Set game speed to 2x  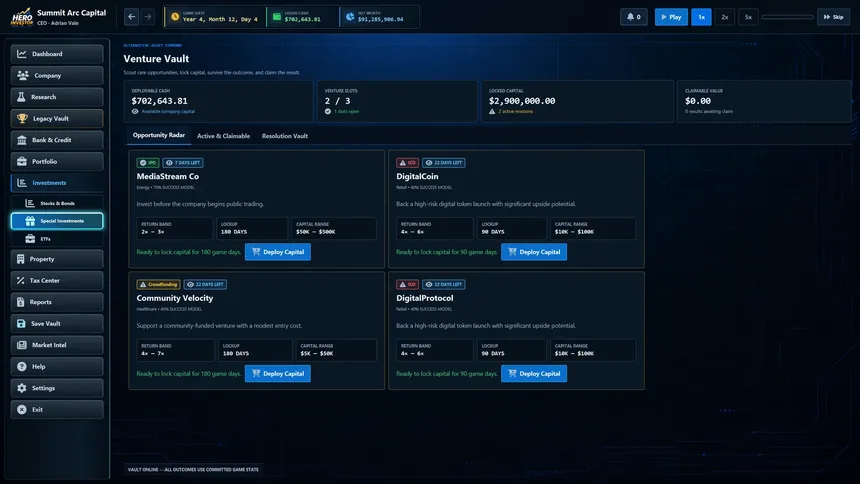(x=725, y=17)
